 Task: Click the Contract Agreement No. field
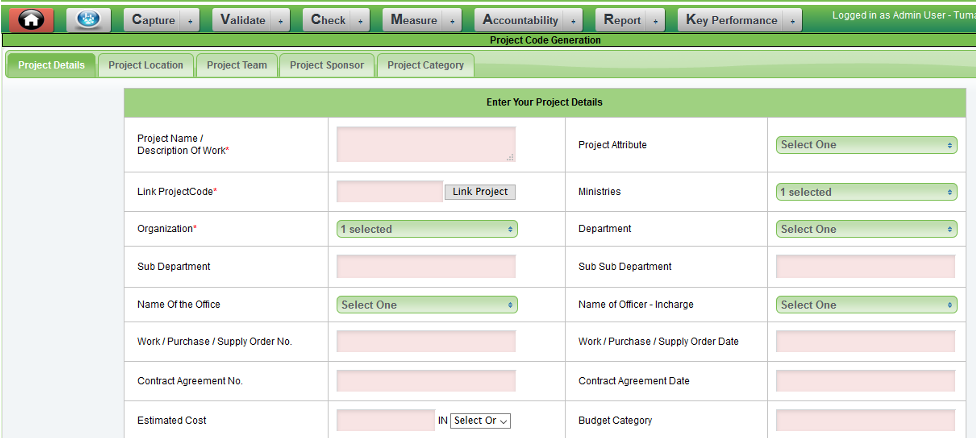coord(426,381)
